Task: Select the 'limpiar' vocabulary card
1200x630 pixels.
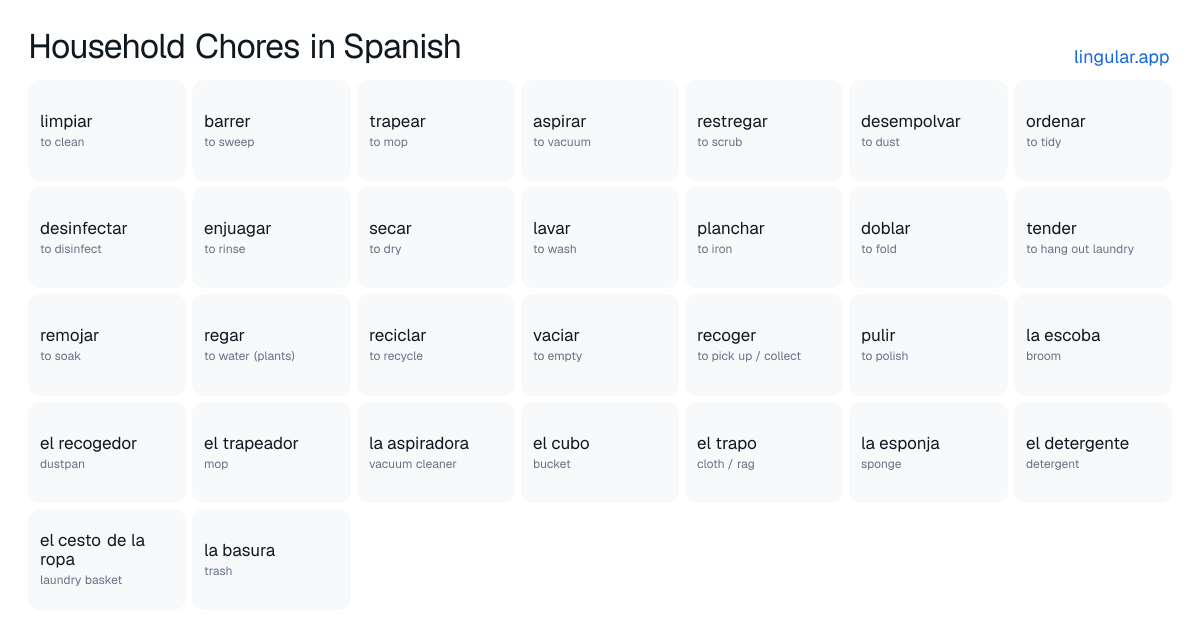Action: tap(107, 131)
